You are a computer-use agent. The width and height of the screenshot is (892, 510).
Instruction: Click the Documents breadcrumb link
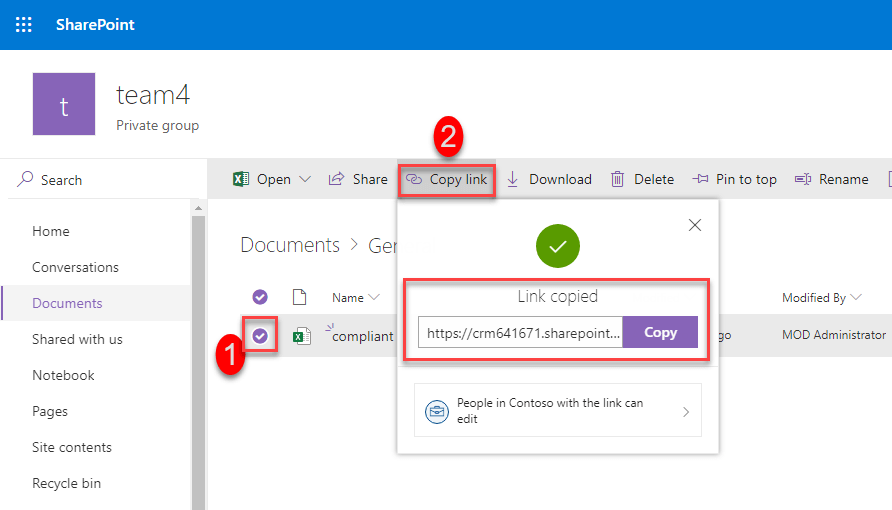pos(290,245)
